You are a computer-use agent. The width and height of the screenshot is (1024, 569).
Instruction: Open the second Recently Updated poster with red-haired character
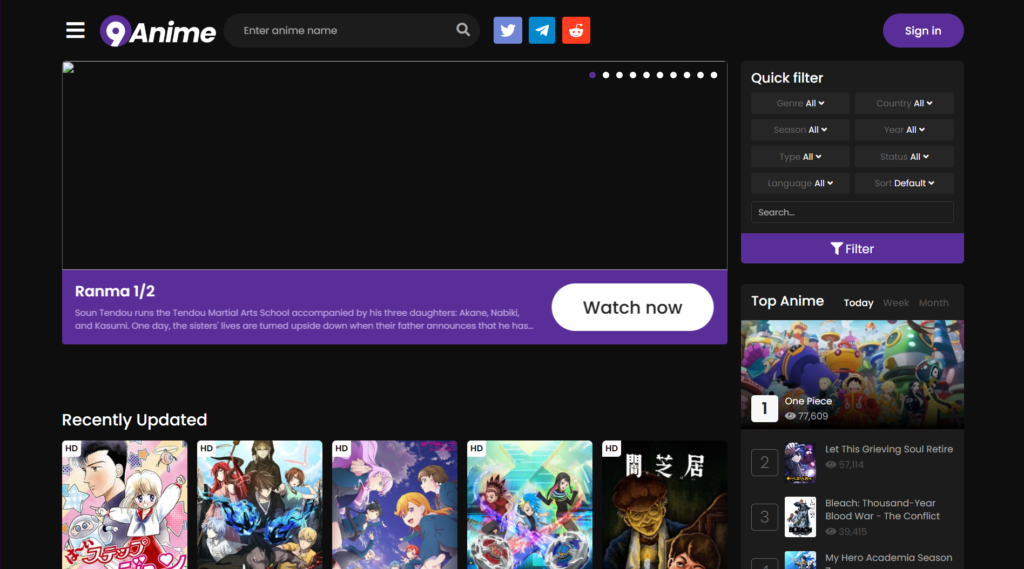click(x=259, y=504)
